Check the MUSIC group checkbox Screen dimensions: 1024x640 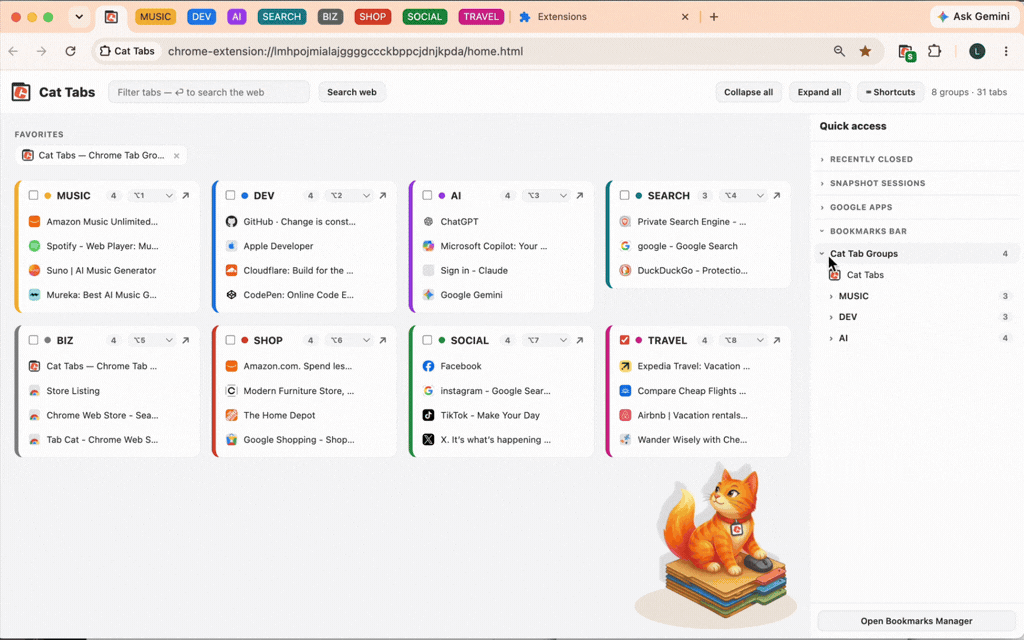tap(33, 195)
